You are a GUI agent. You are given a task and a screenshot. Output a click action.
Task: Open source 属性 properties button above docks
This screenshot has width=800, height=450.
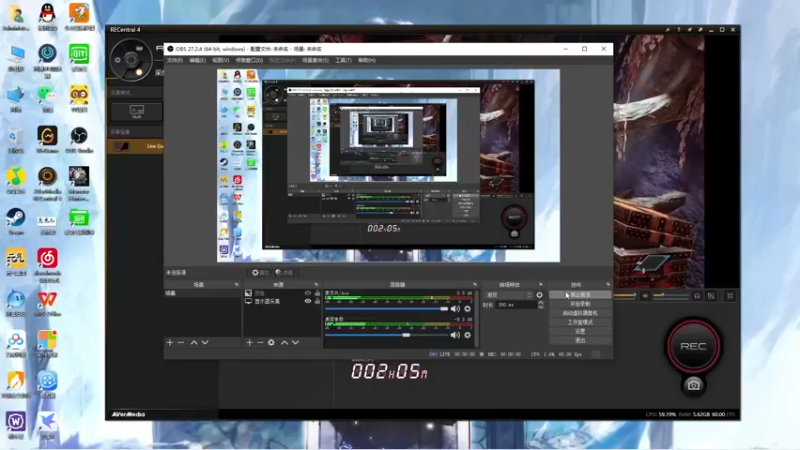click(260, 272)
